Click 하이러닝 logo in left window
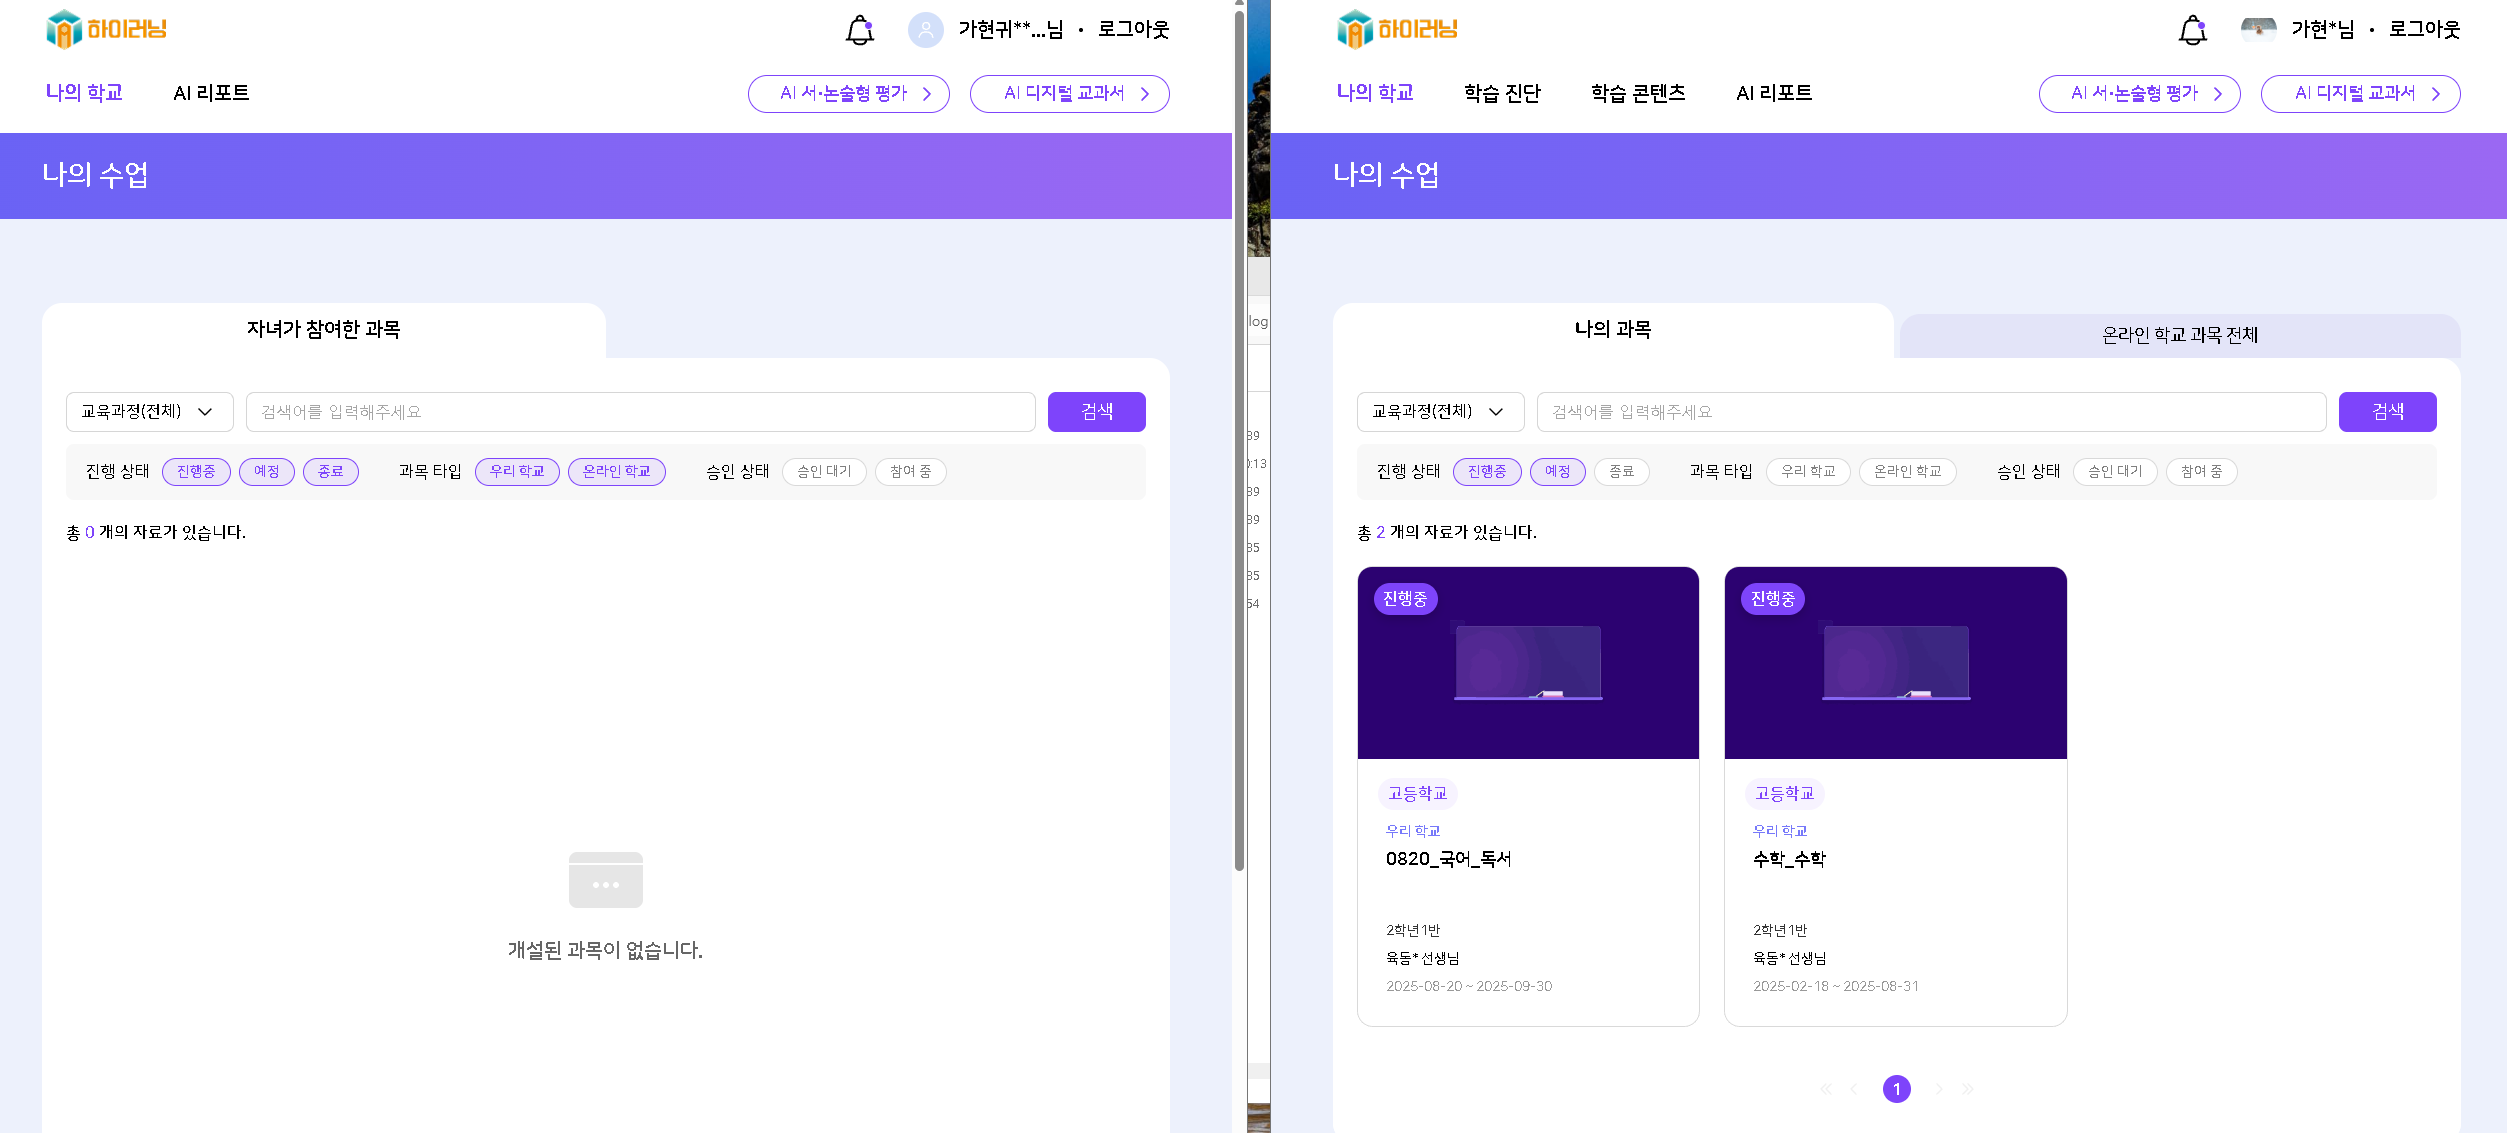Viewport: 2507px width, 1133px height. pos(106,29)
